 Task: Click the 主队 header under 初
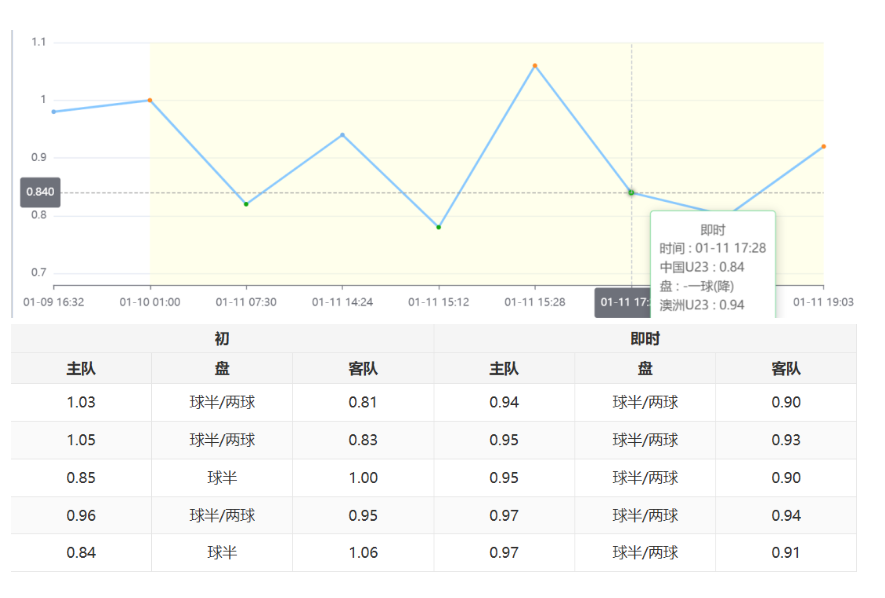(x=81, y=369)
